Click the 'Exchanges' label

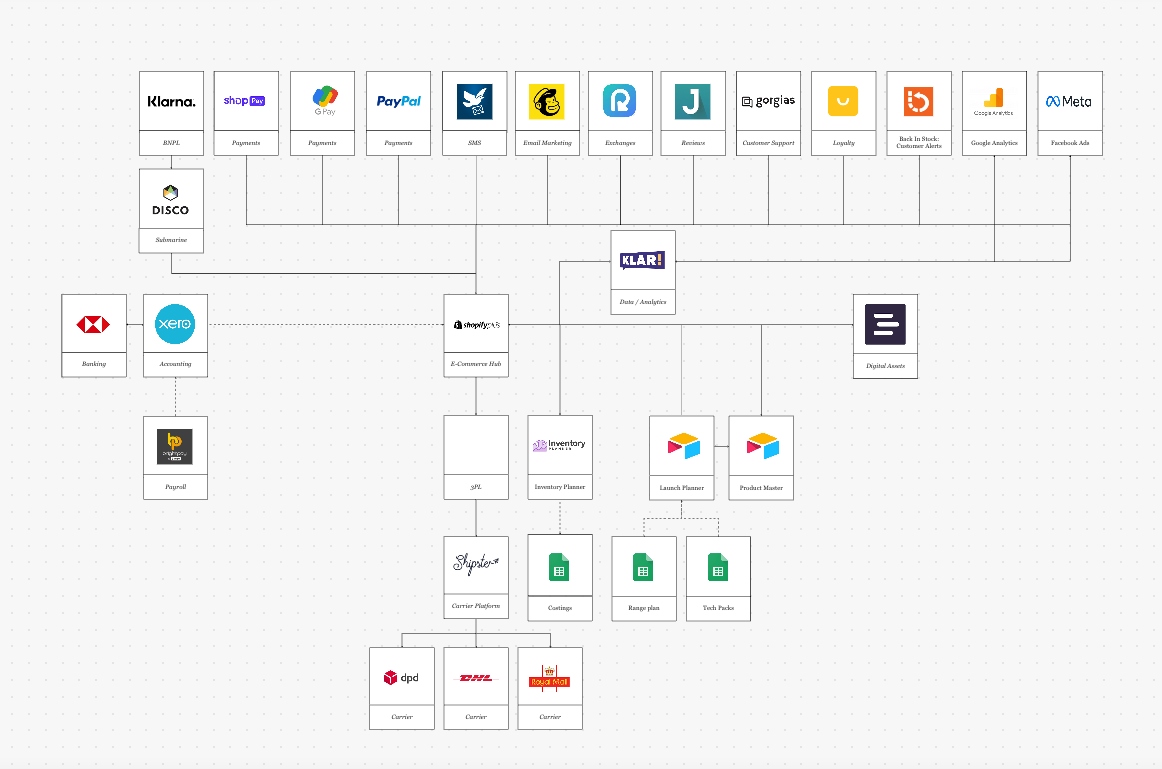pos(620,143)
